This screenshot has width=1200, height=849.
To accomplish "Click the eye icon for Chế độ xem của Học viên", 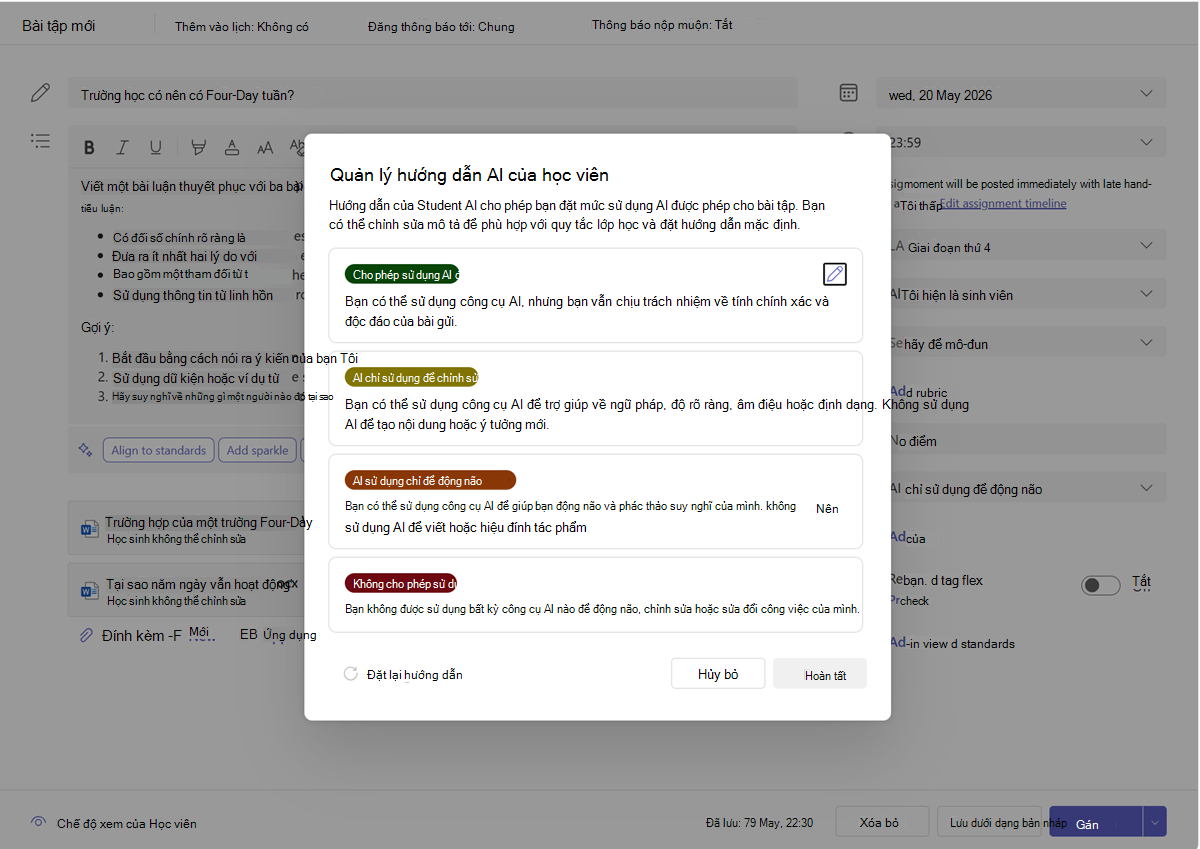I will click(x=38, y=822).
